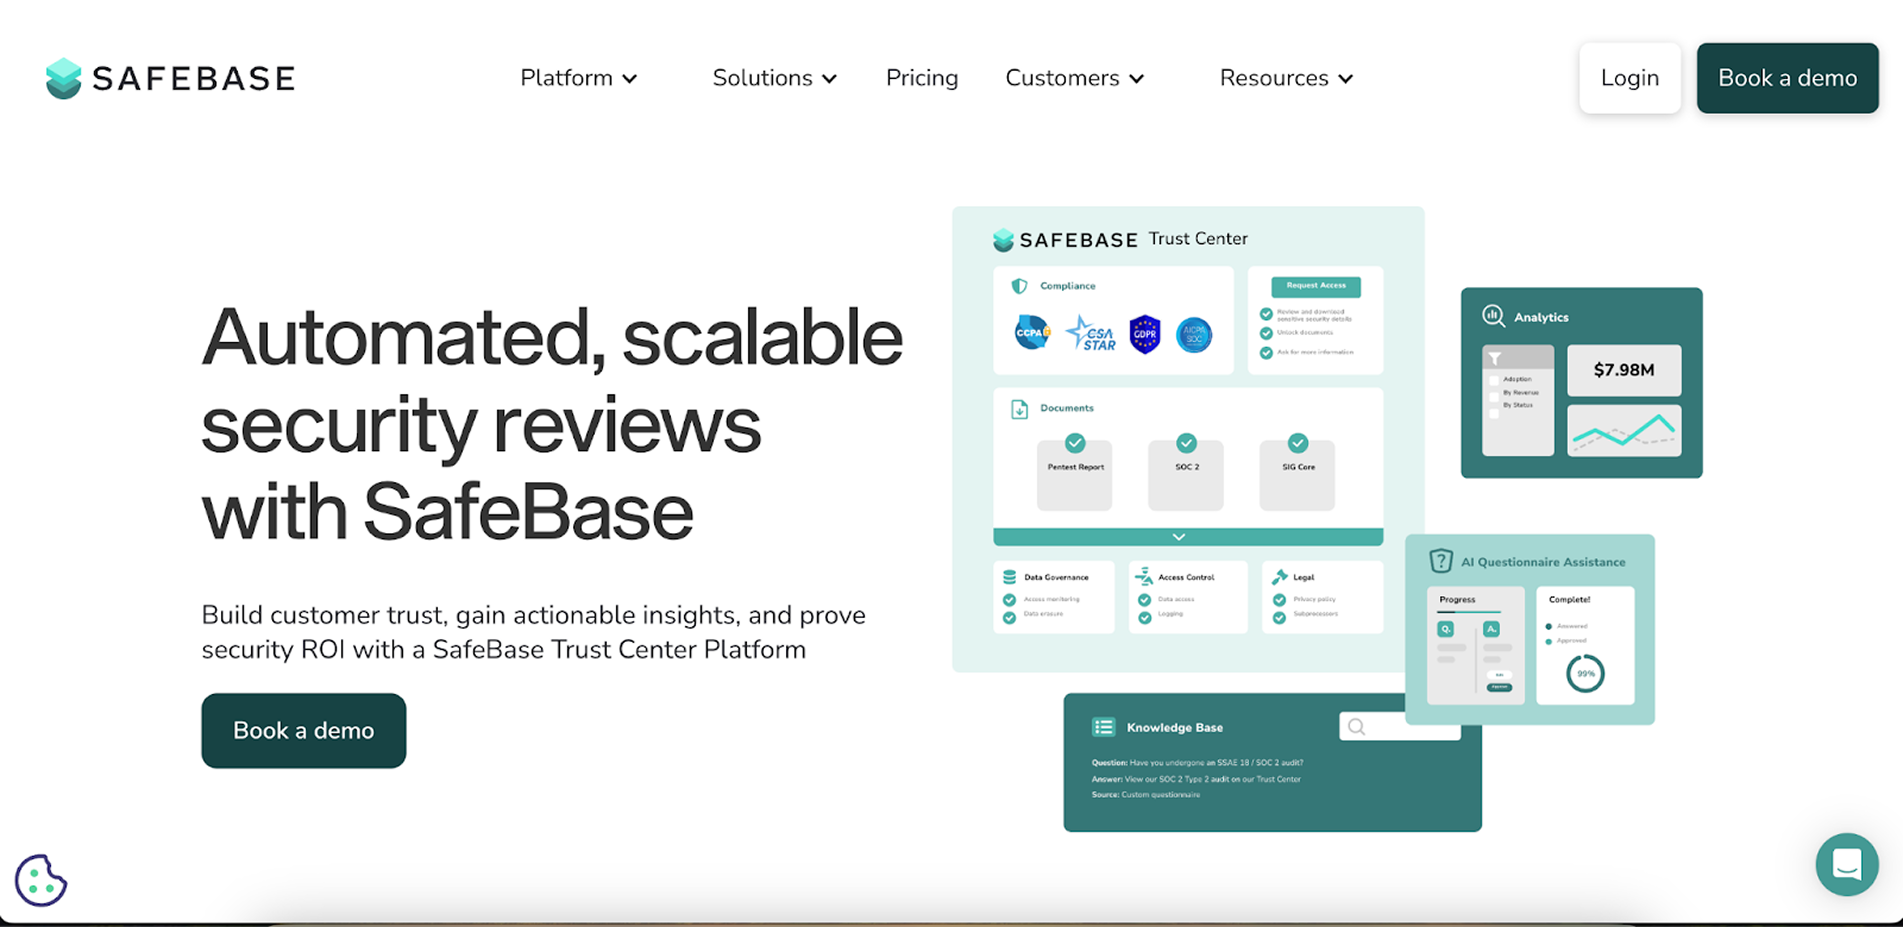
Task: Click the Ask for more information check icon
Action: pyautogui.click(x=1266, y=353)
